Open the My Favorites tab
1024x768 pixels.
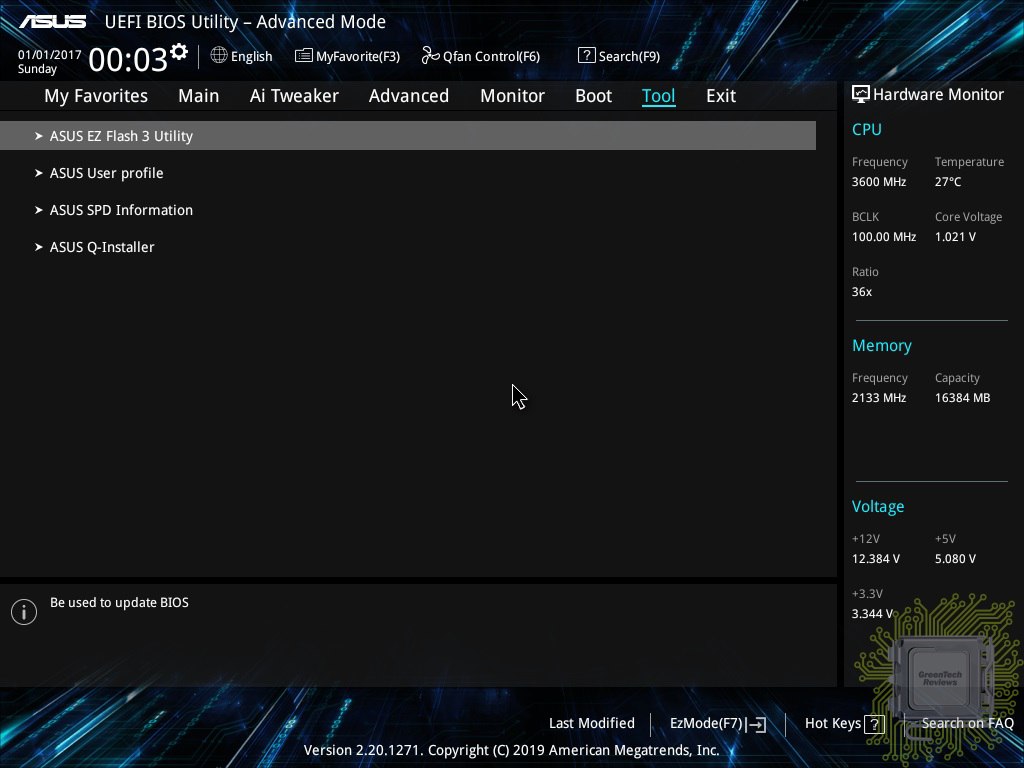point(96,96)
